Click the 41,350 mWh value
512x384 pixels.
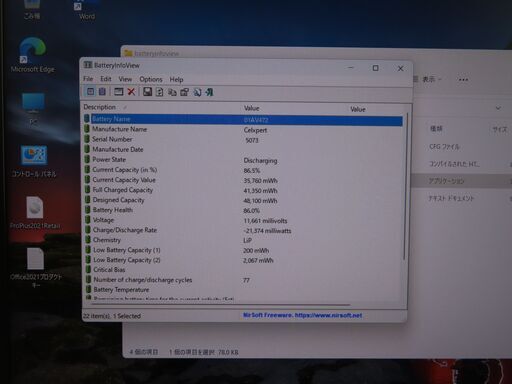[260, 191]
